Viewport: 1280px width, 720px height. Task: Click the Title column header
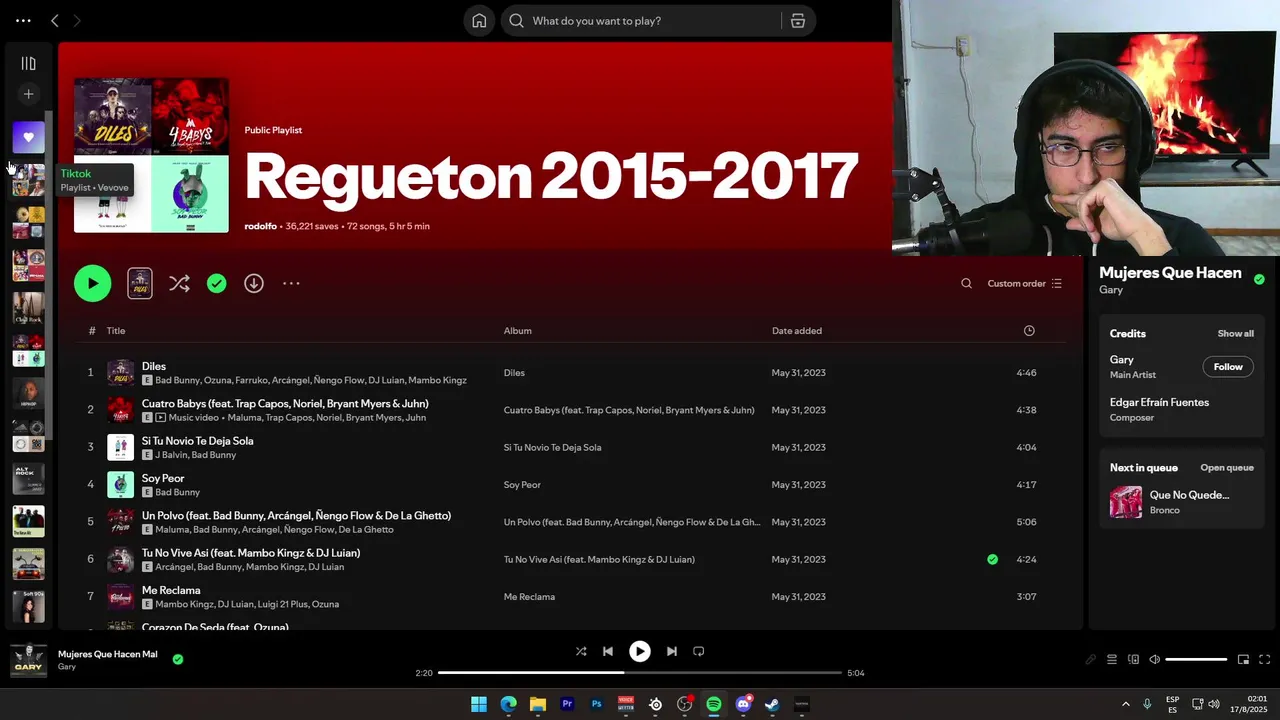(x=116, y=331)
